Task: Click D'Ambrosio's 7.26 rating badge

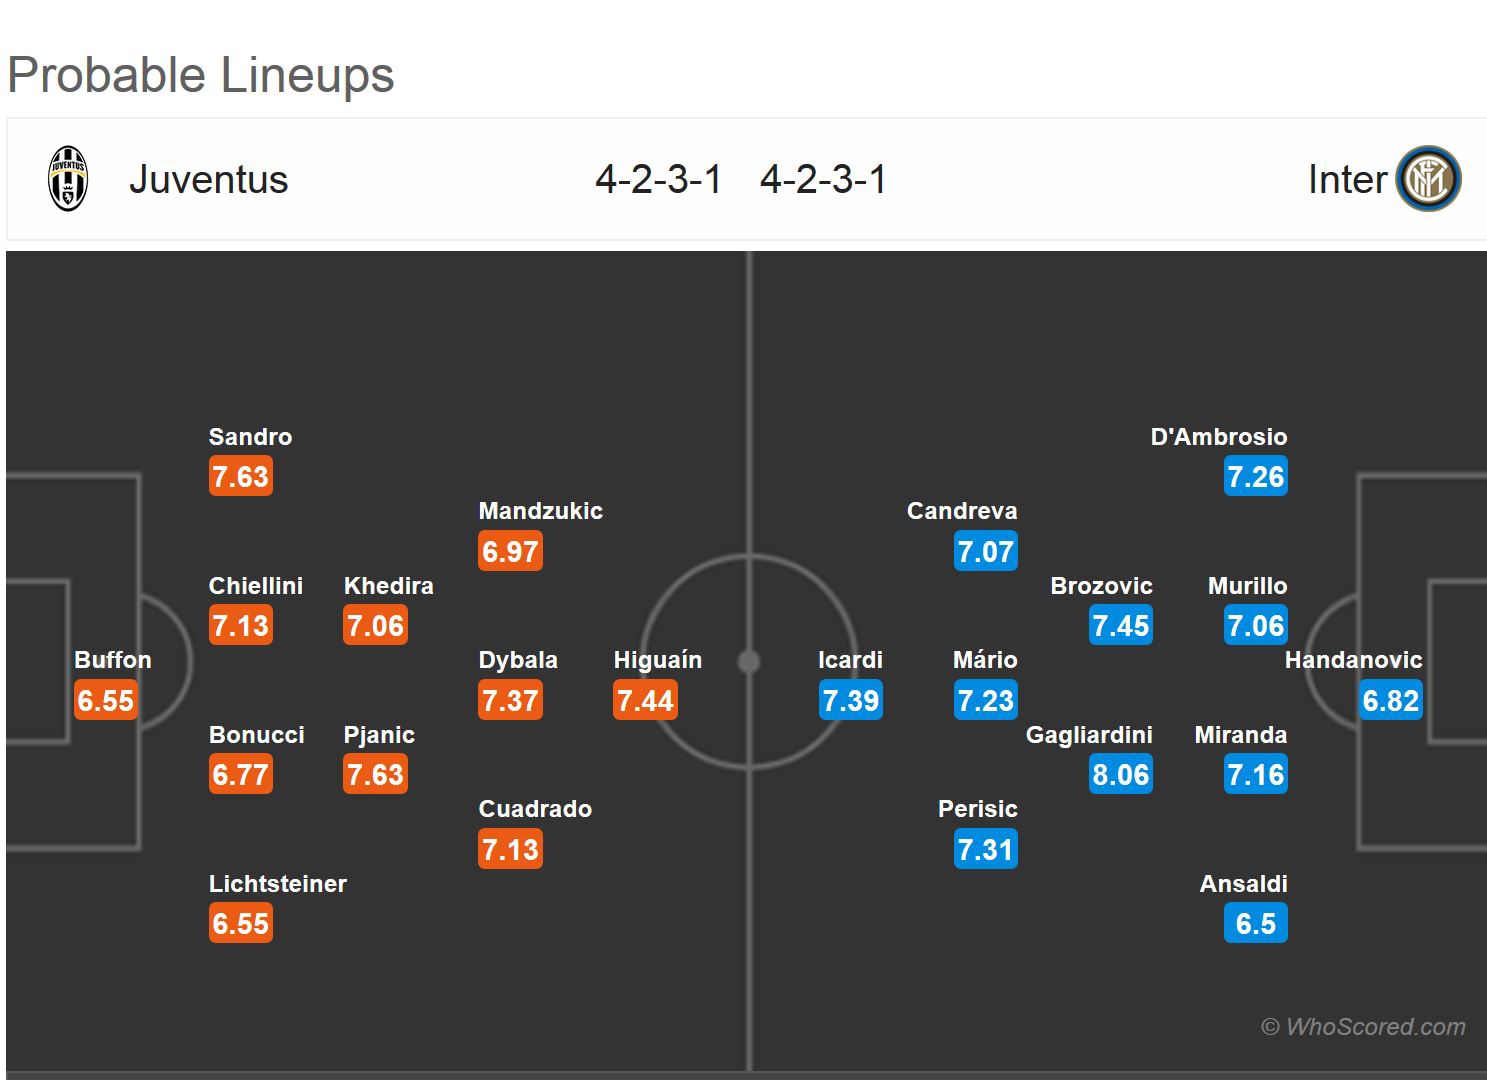Action: [x=1255, y=476]
